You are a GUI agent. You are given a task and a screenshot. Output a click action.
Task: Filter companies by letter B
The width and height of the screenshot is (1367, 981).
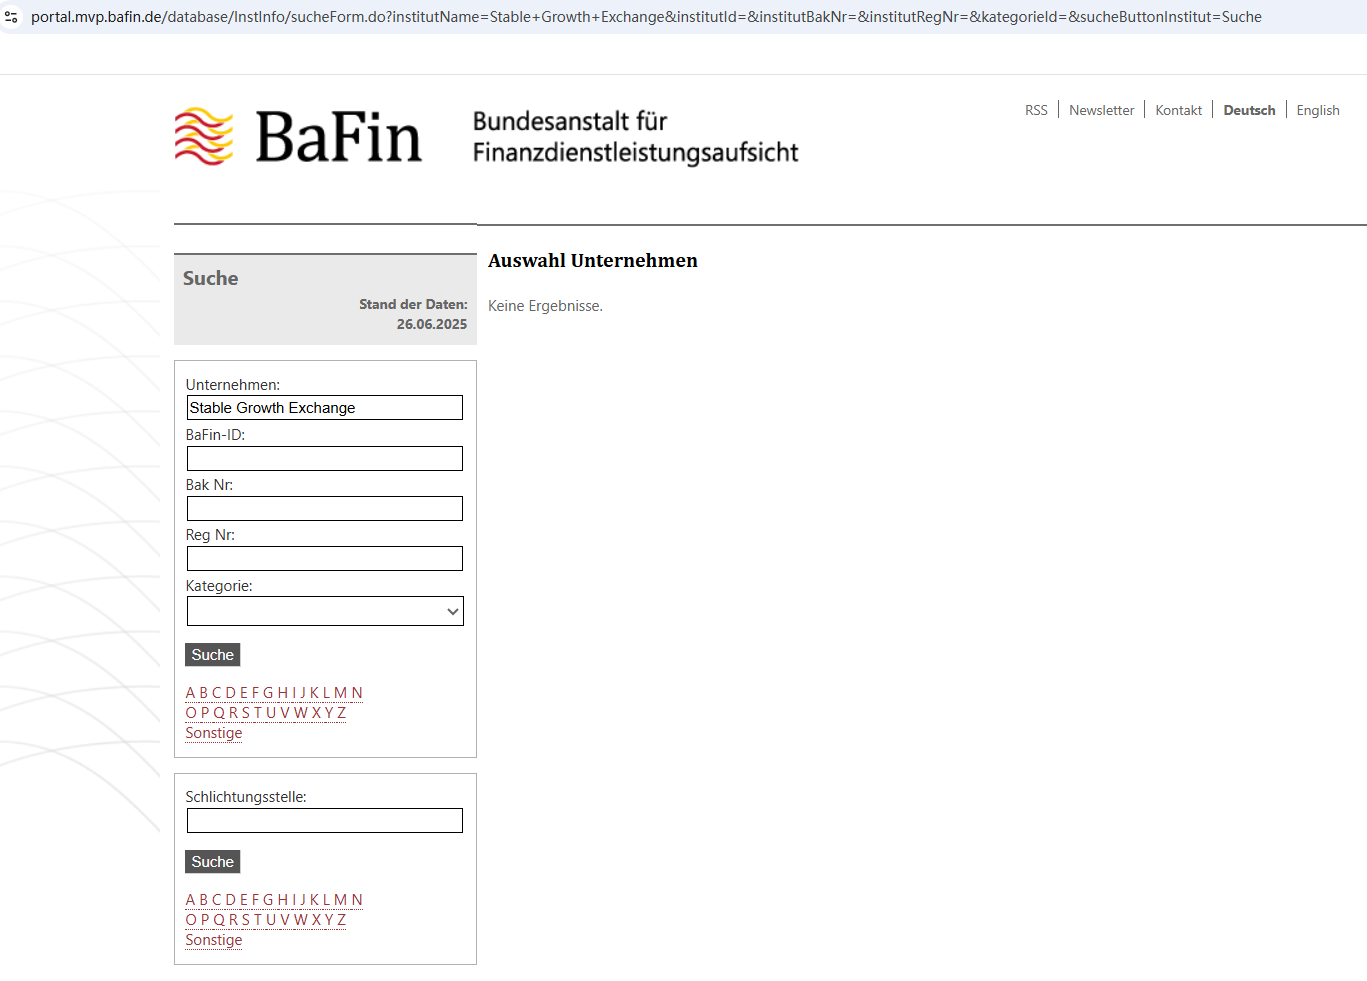(204, 693)
